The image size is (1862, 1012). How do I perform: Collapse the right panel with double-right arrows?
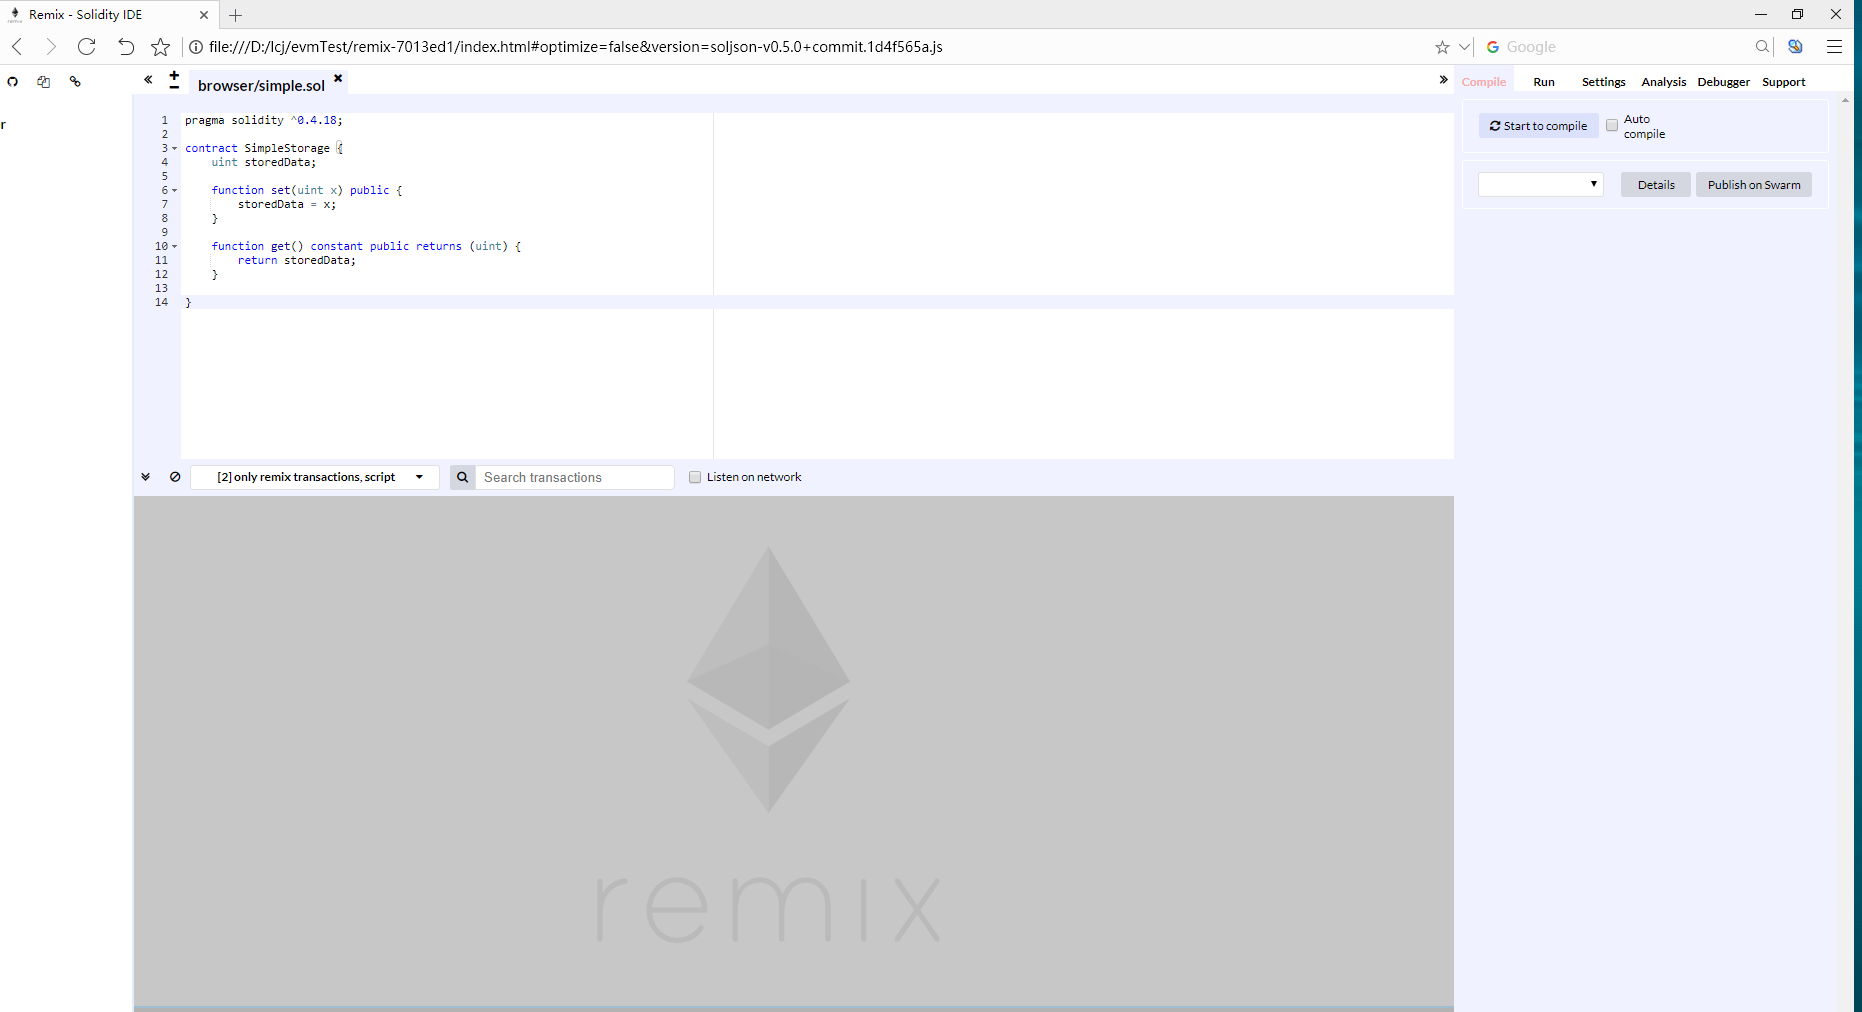[x=1443, y=79]
